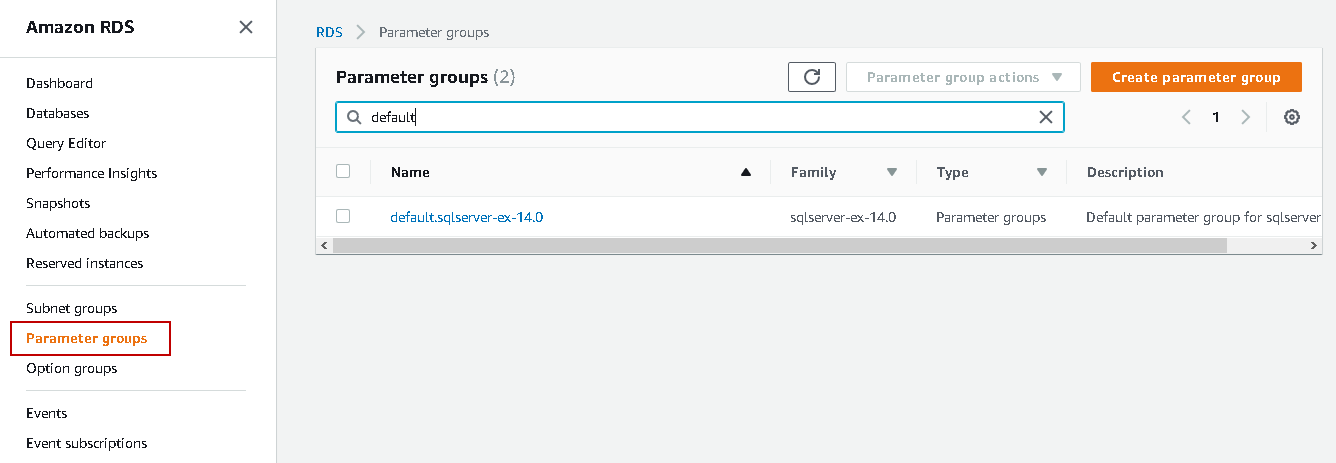Go to next results page arrow

1245,117
